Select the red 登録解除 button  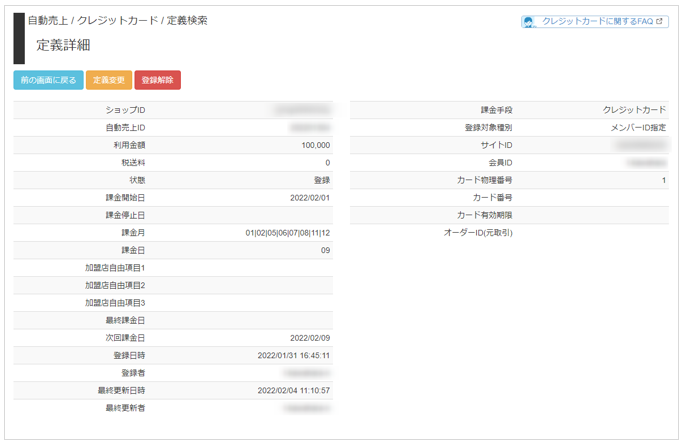pos(158,80)
